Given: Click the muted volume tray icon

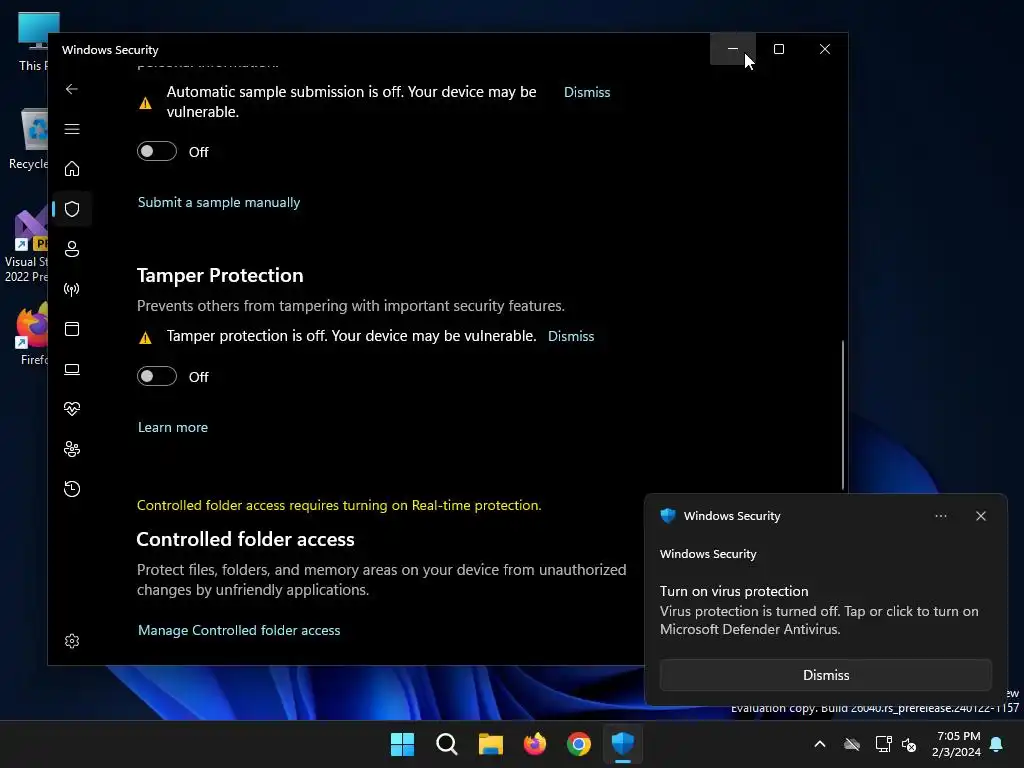Looking at the screenshot, I should [x=908, y=744].
